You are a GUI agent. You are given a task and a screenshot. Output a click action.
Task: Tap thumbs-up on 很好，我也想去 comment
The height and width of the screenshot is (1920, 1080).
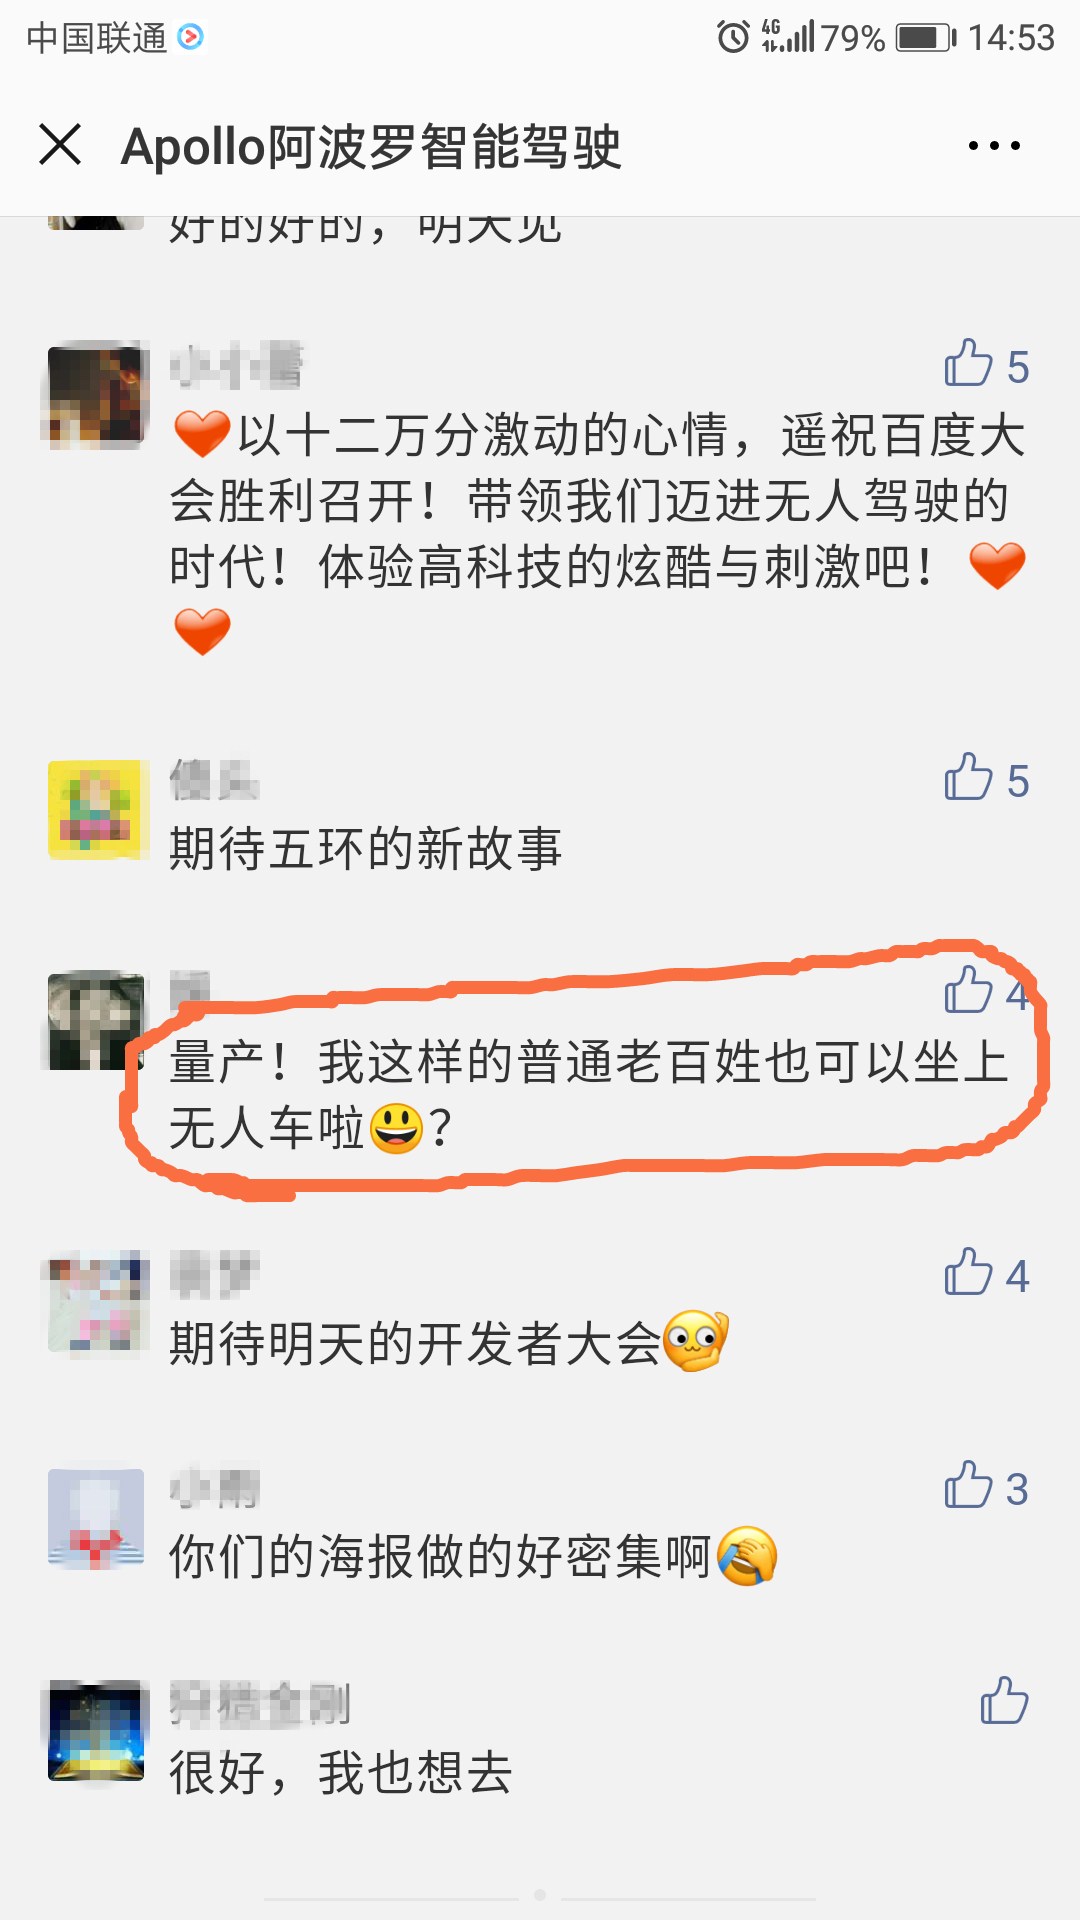pos(1004,1700)
